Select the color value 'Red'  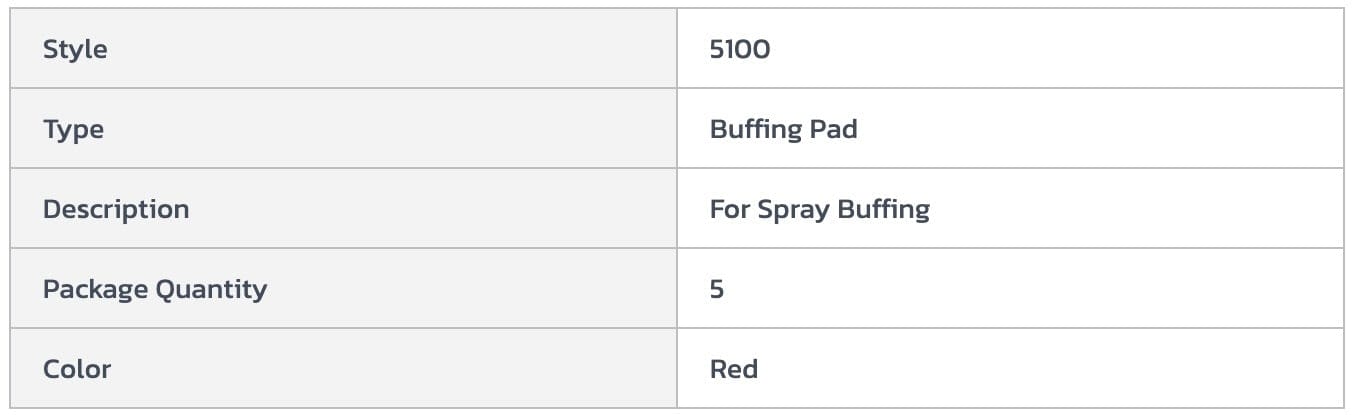pos(733,369)
